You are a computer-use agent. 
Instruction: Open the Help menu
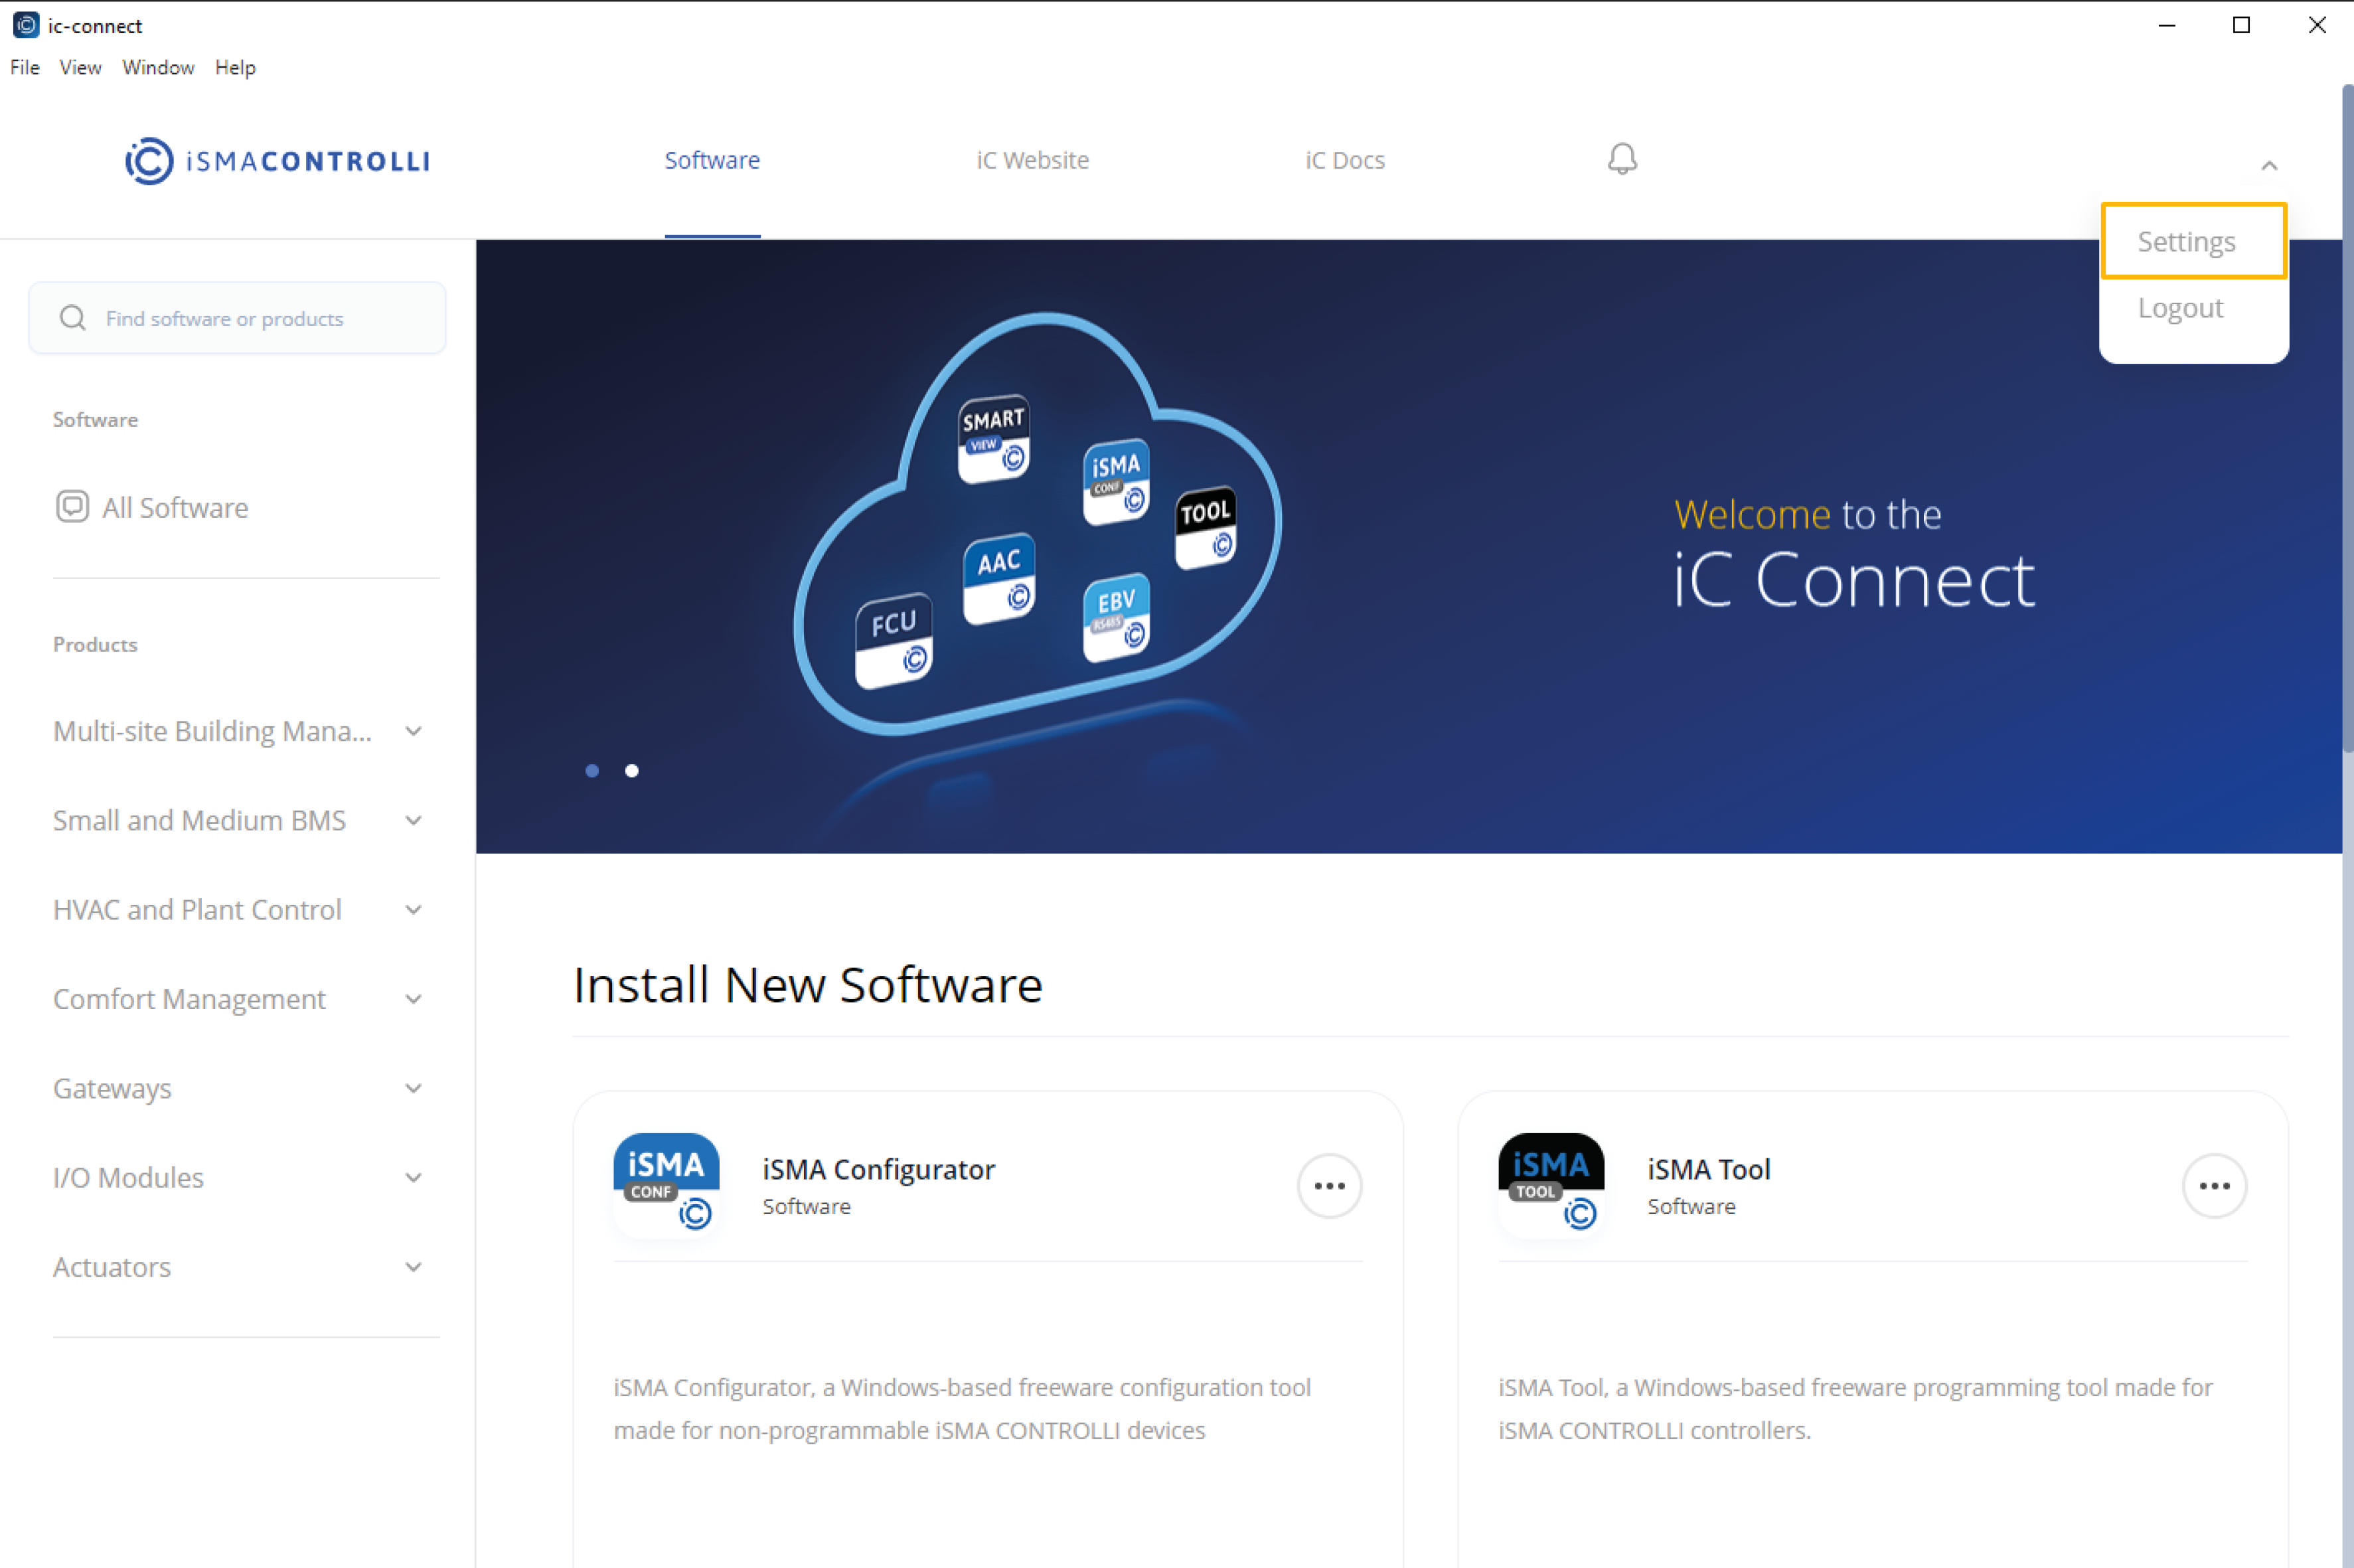click(235, 67)
